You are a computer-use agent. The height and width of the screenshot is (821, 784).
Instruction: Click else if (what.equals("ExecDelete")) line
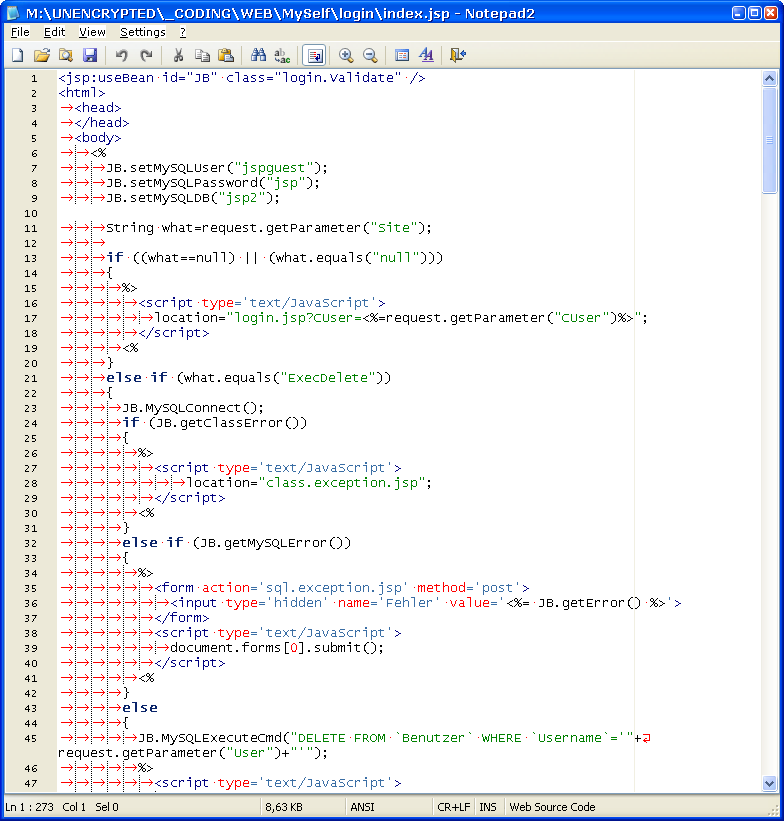[x=249, y=378]
